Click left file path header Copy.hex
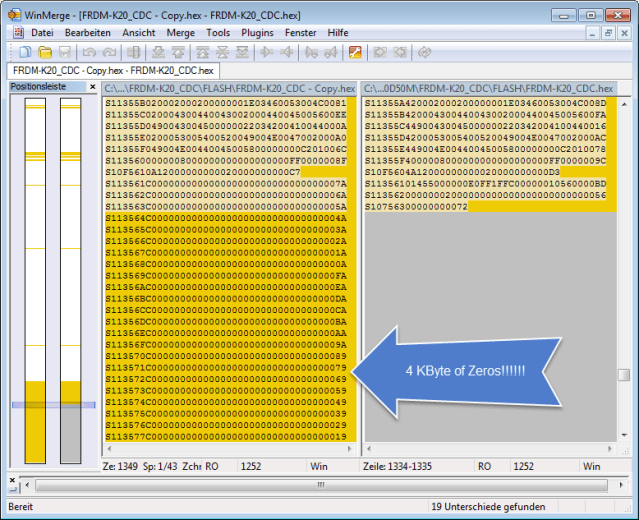The image size is (639, 520). 230,88
